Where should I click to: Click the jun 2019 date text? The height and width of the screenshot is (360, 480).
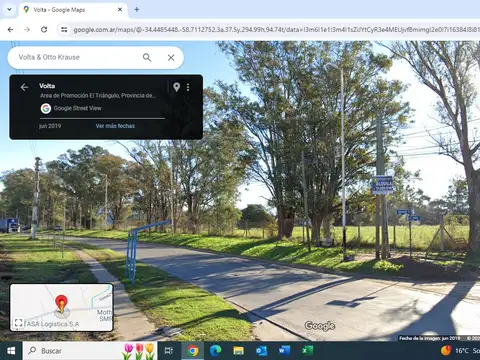(x=50, y=126)
